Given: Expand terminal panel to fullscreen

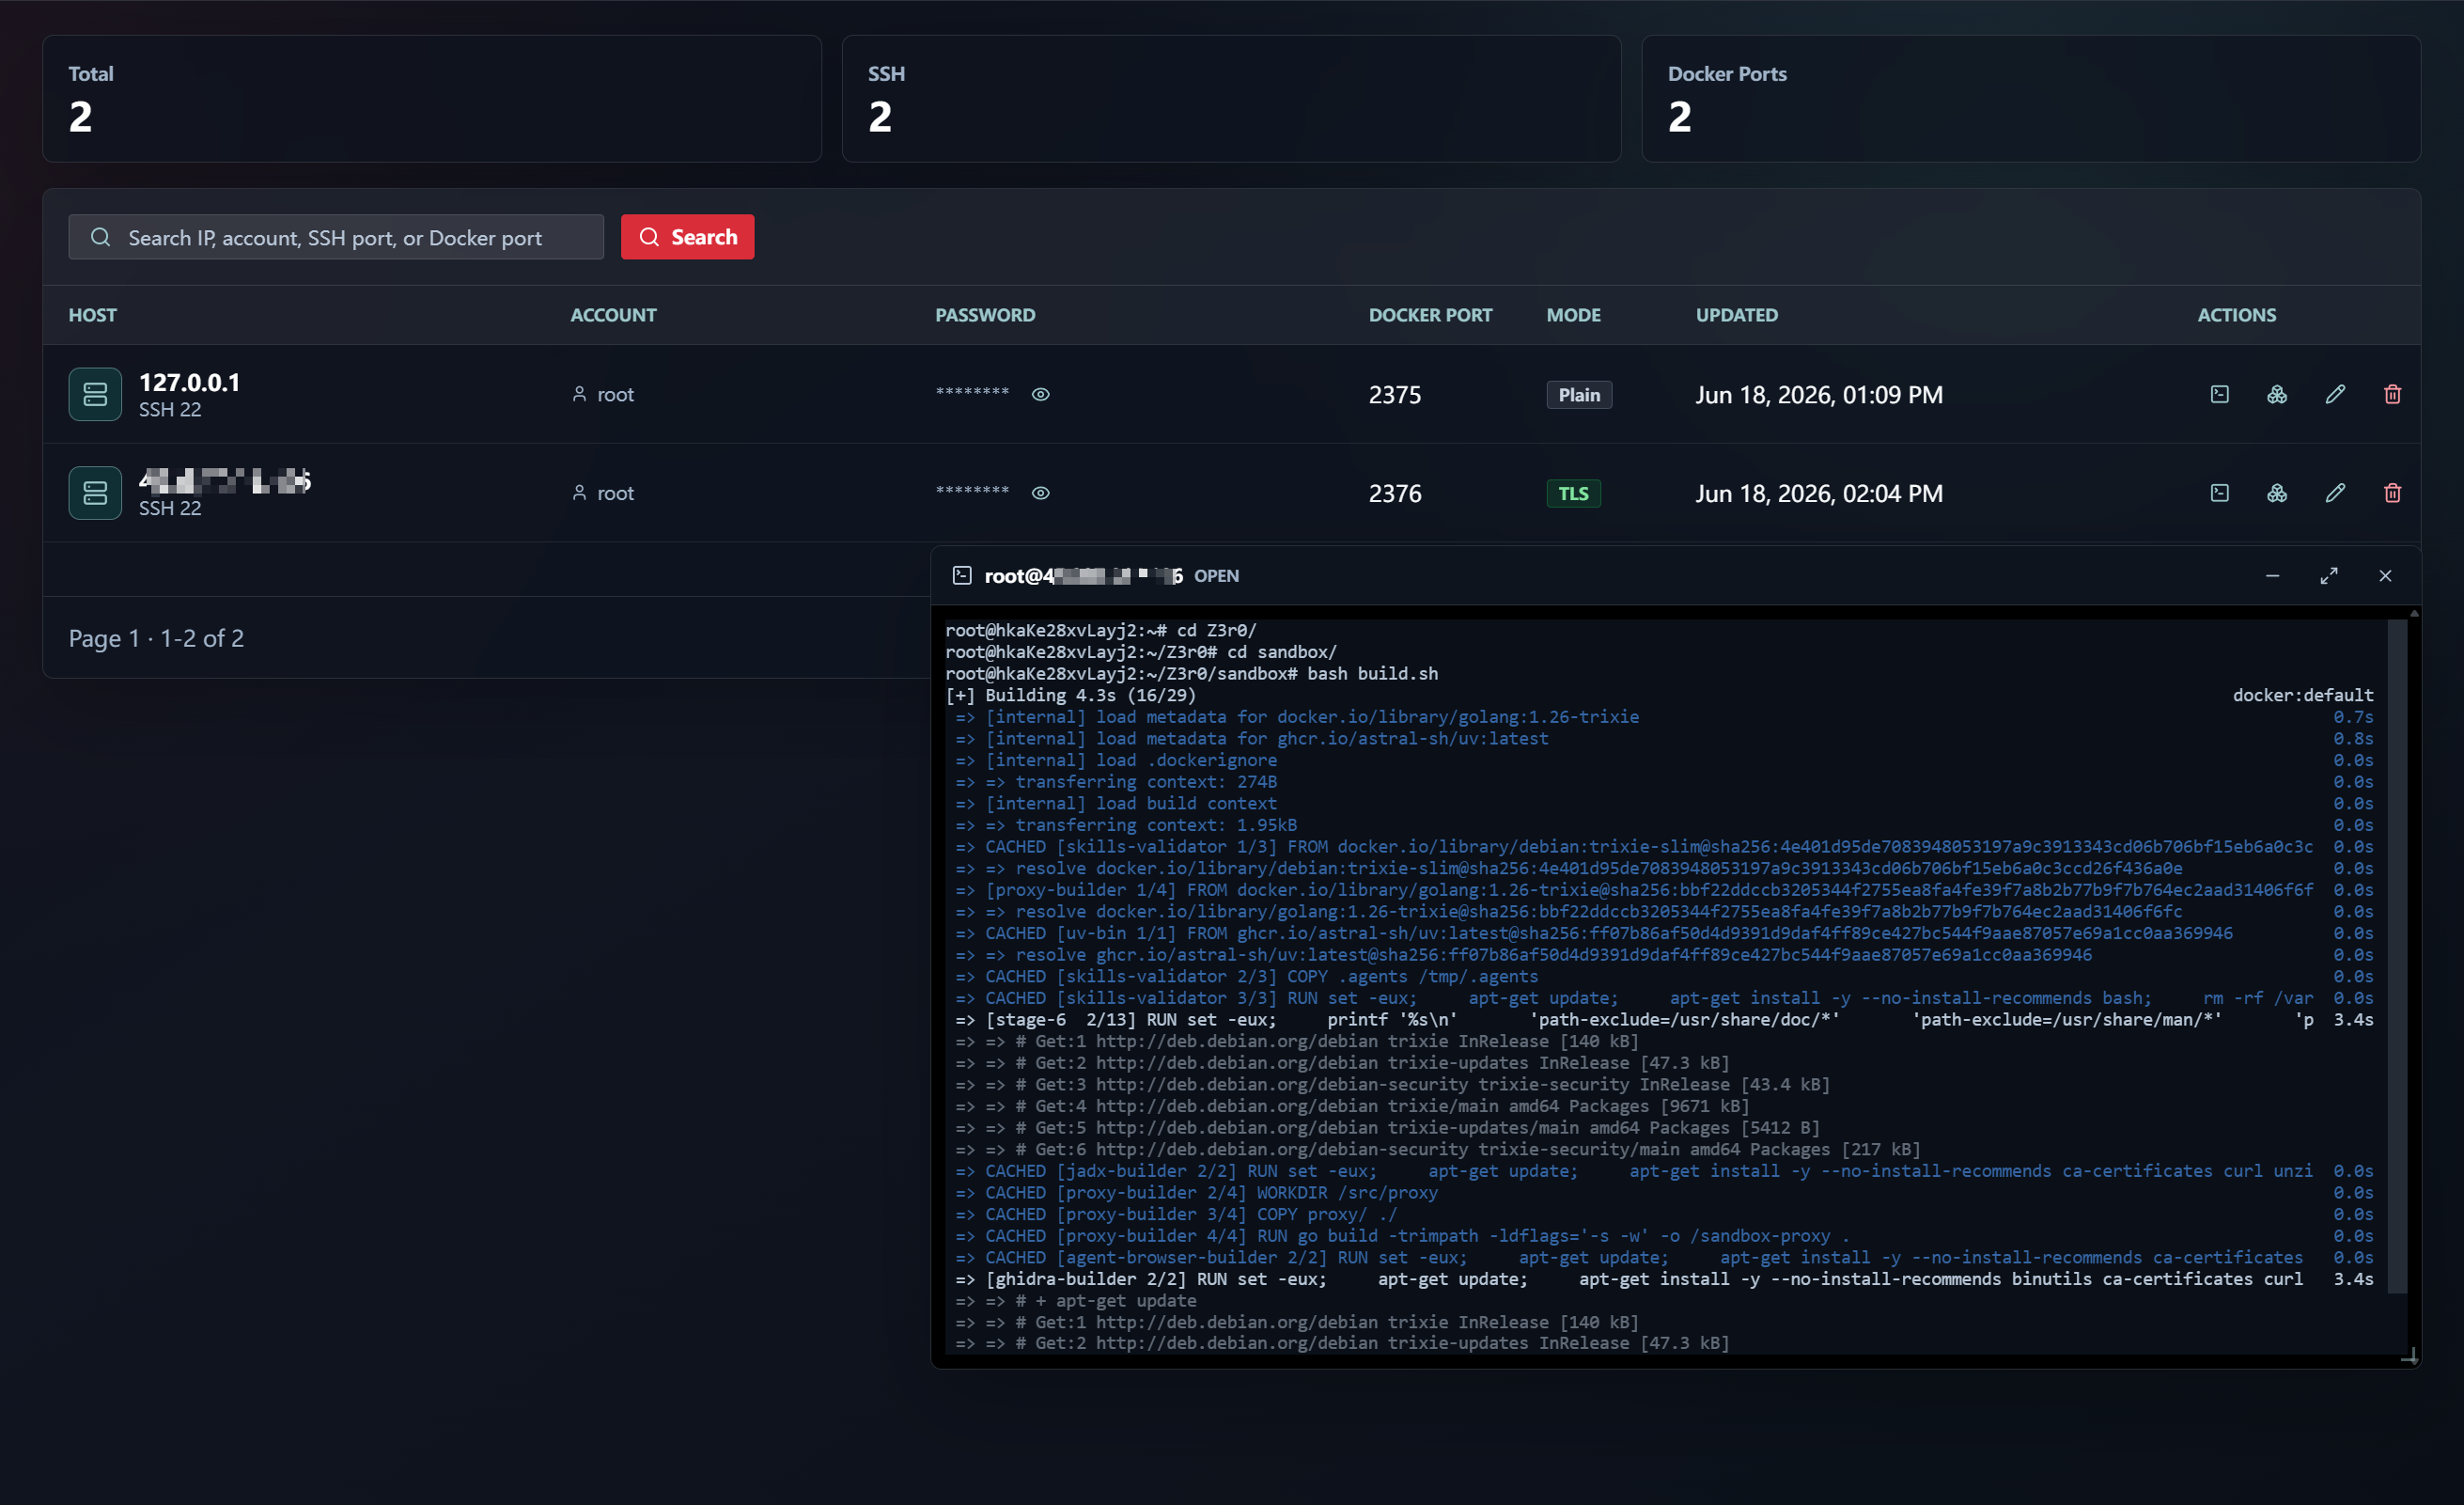Looking at the screenshot, I should (2329, 575).
